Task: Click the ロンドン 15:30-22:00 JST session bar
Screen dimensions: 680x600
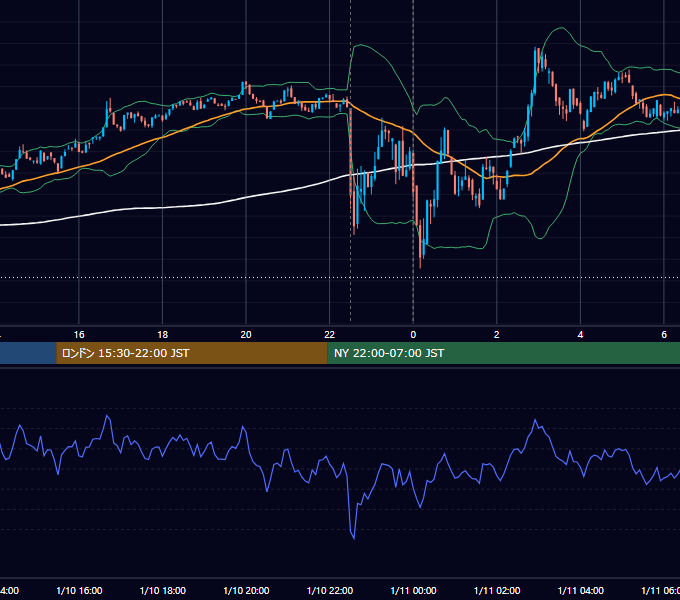Action: pyautogui.click(x=192, y=353)
